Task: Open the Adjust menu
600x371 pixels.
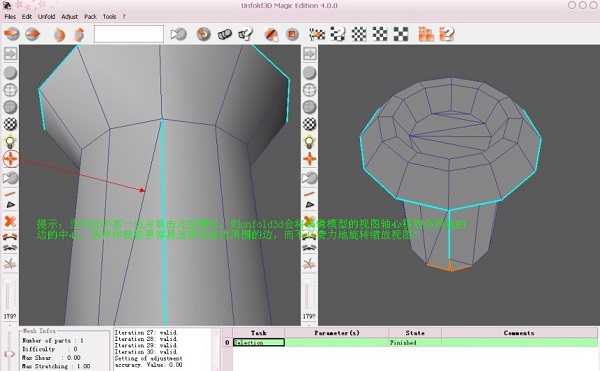Action: [x=70, y=16]
